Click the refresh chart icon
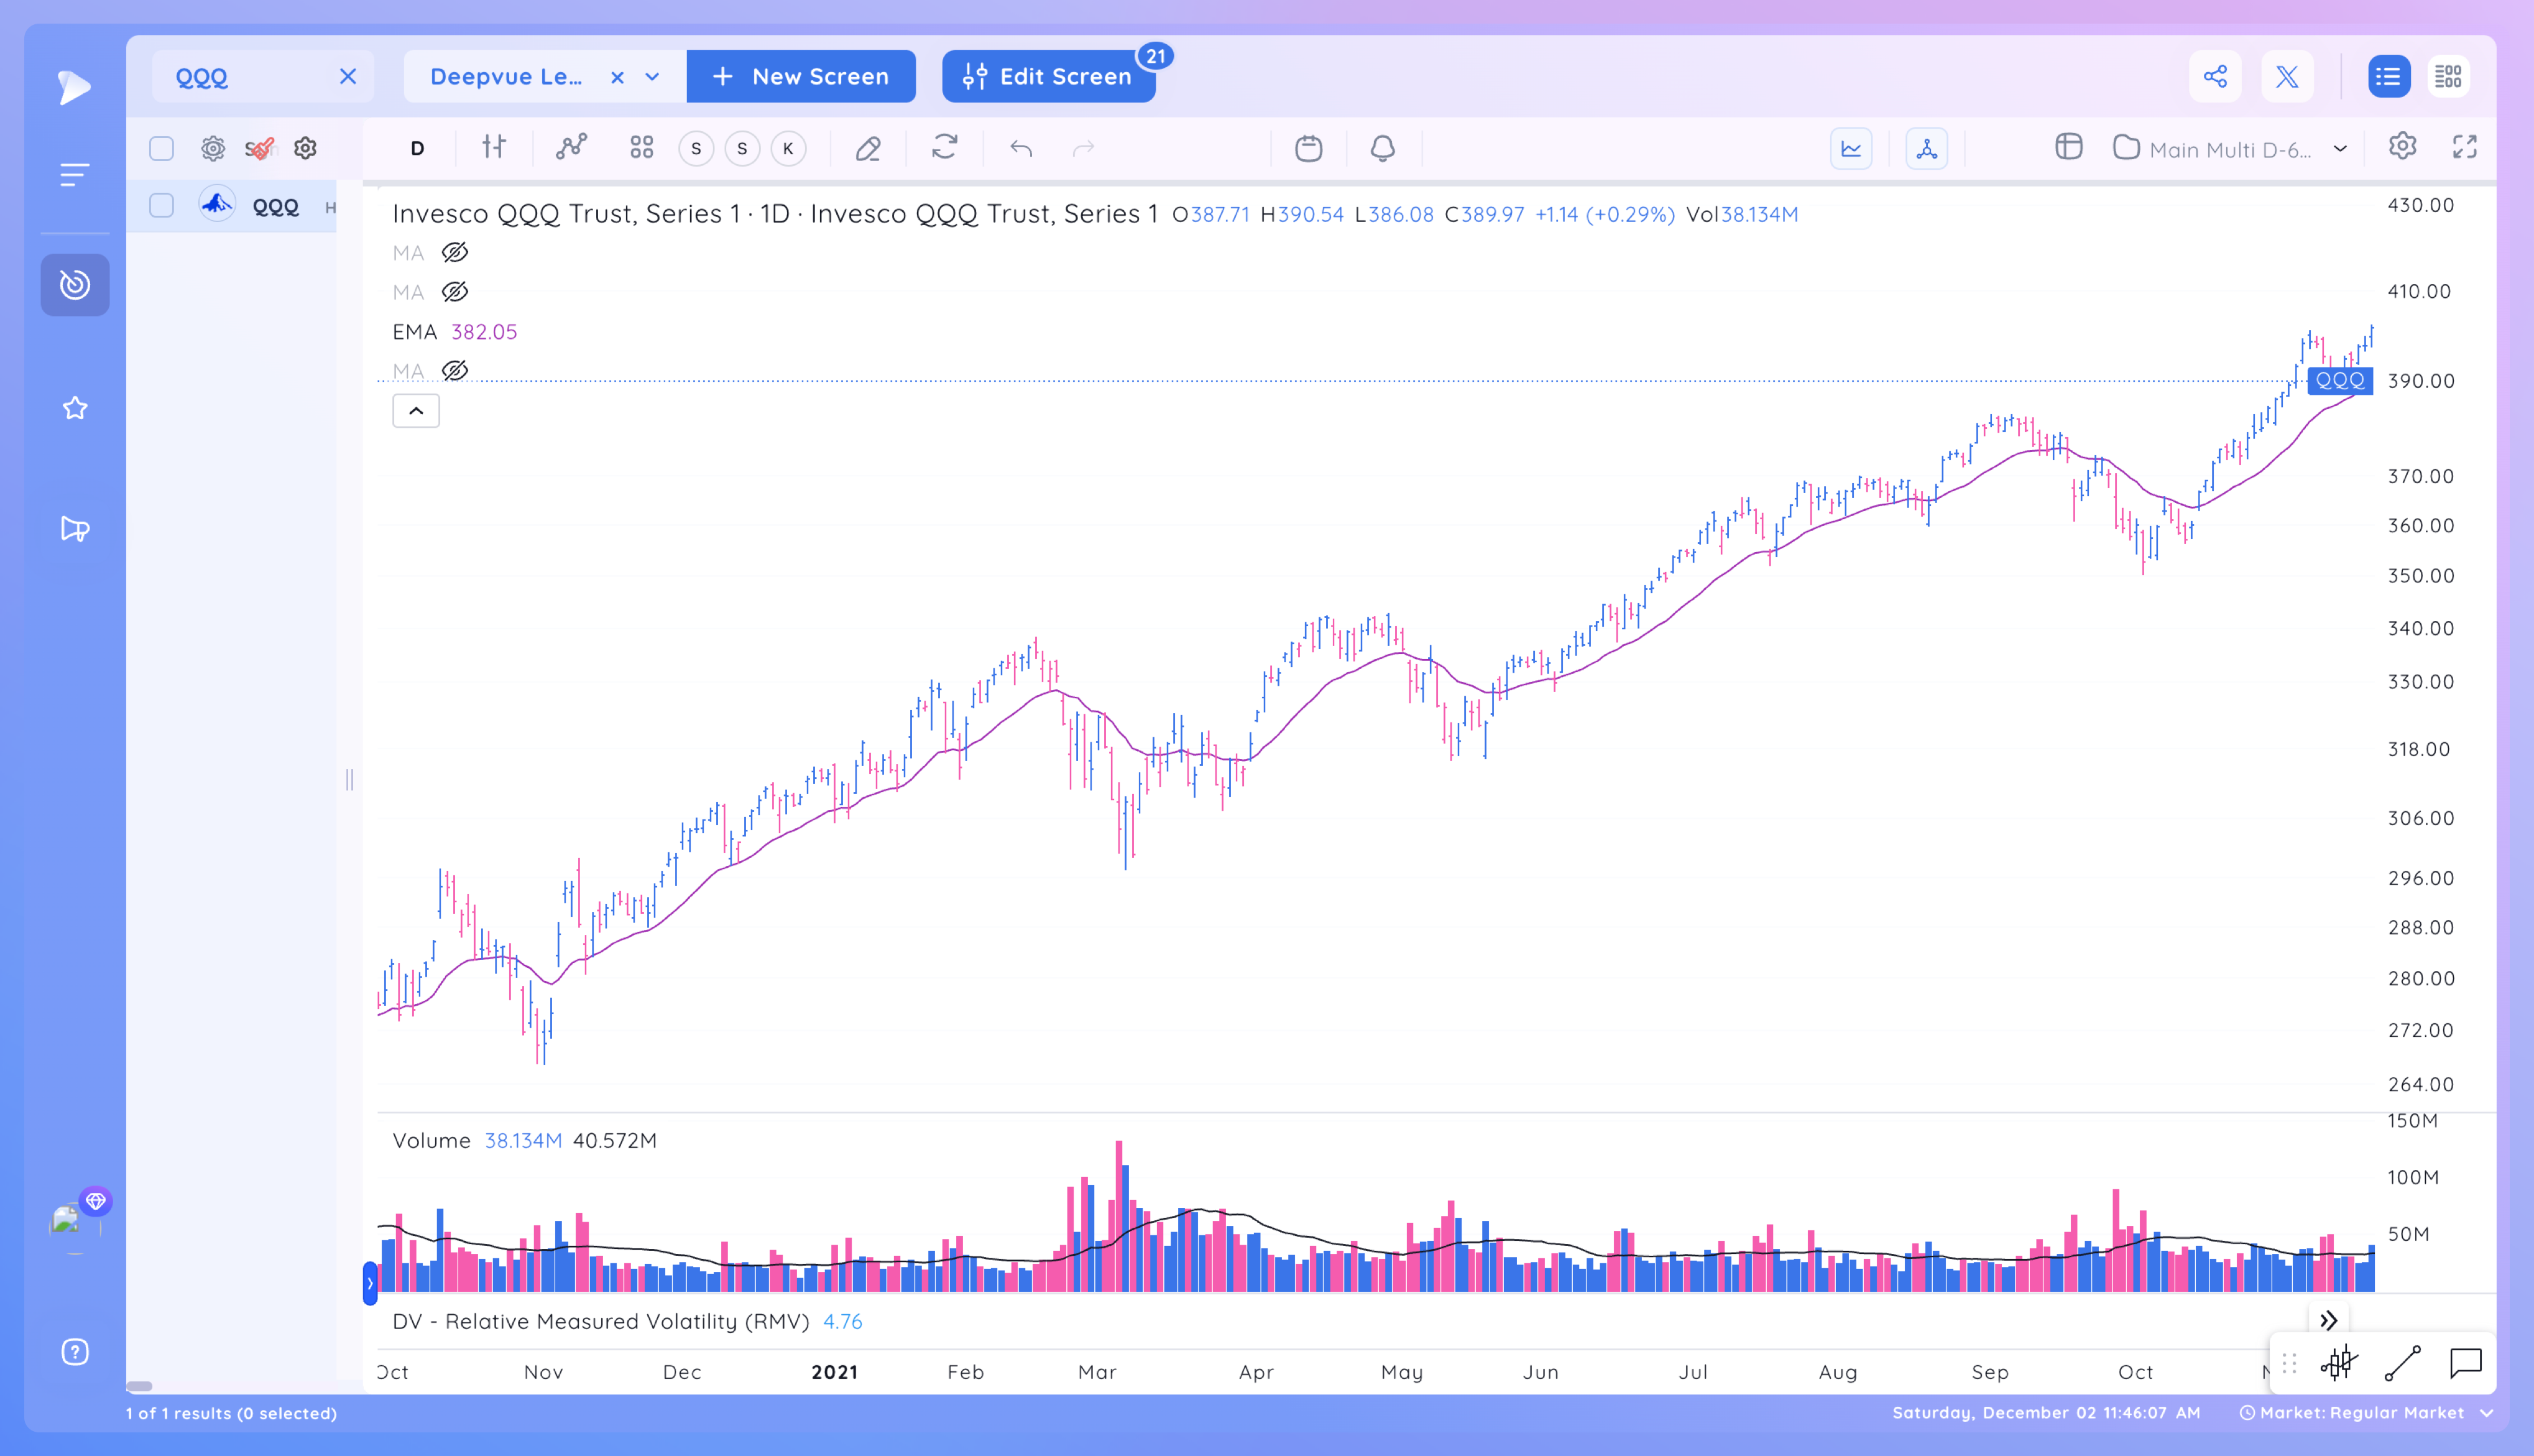The image size is (2534, 1456). tap(945, 148)
